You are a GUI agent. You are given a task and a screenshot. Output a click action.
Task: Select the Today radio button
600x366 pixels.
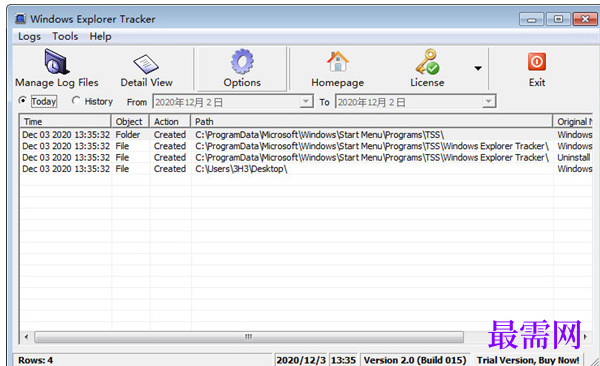pyautogui.click(x=23, y=101)
